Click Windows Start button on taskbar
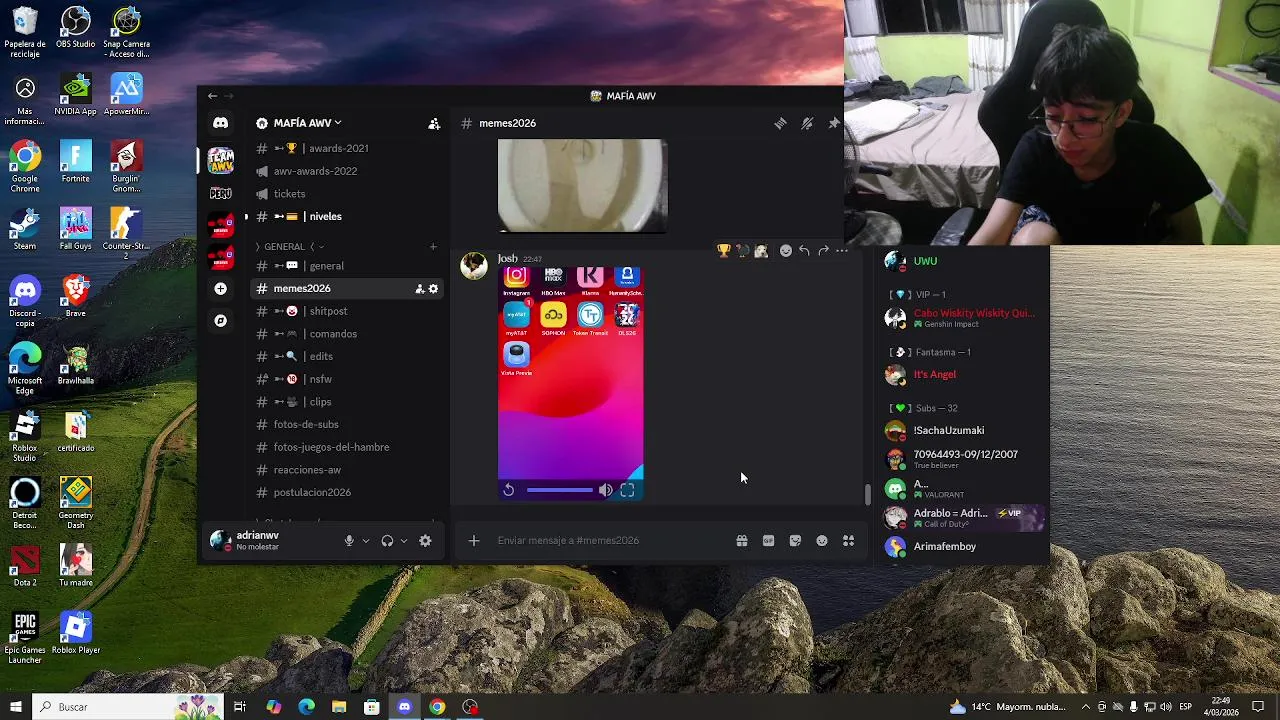 click(15, 707)
